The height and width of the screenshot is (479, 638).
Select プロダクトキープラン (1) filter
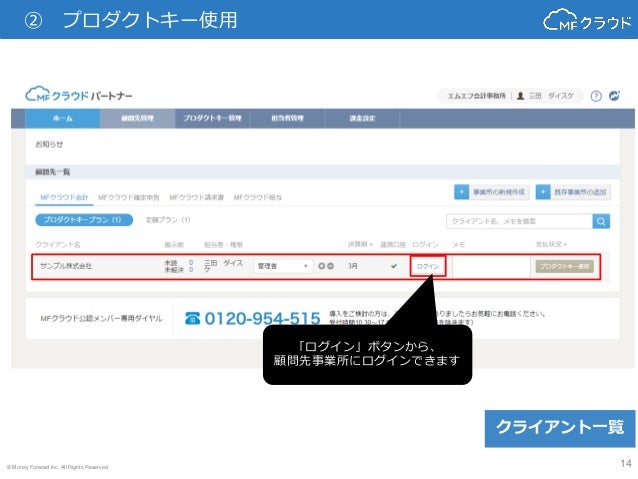(x=84, y=220)
